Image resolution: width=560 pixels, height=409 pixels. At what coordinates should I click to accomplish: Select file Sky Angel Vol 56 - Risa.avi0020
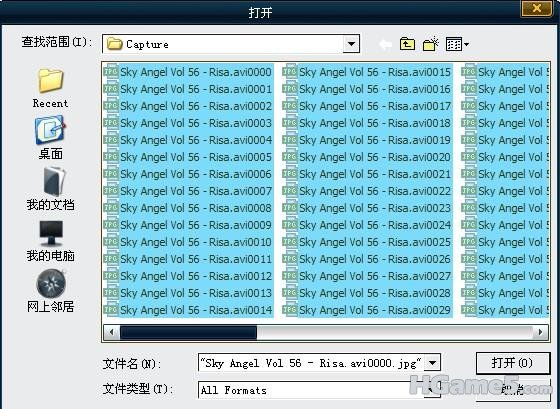pos(367,157)
